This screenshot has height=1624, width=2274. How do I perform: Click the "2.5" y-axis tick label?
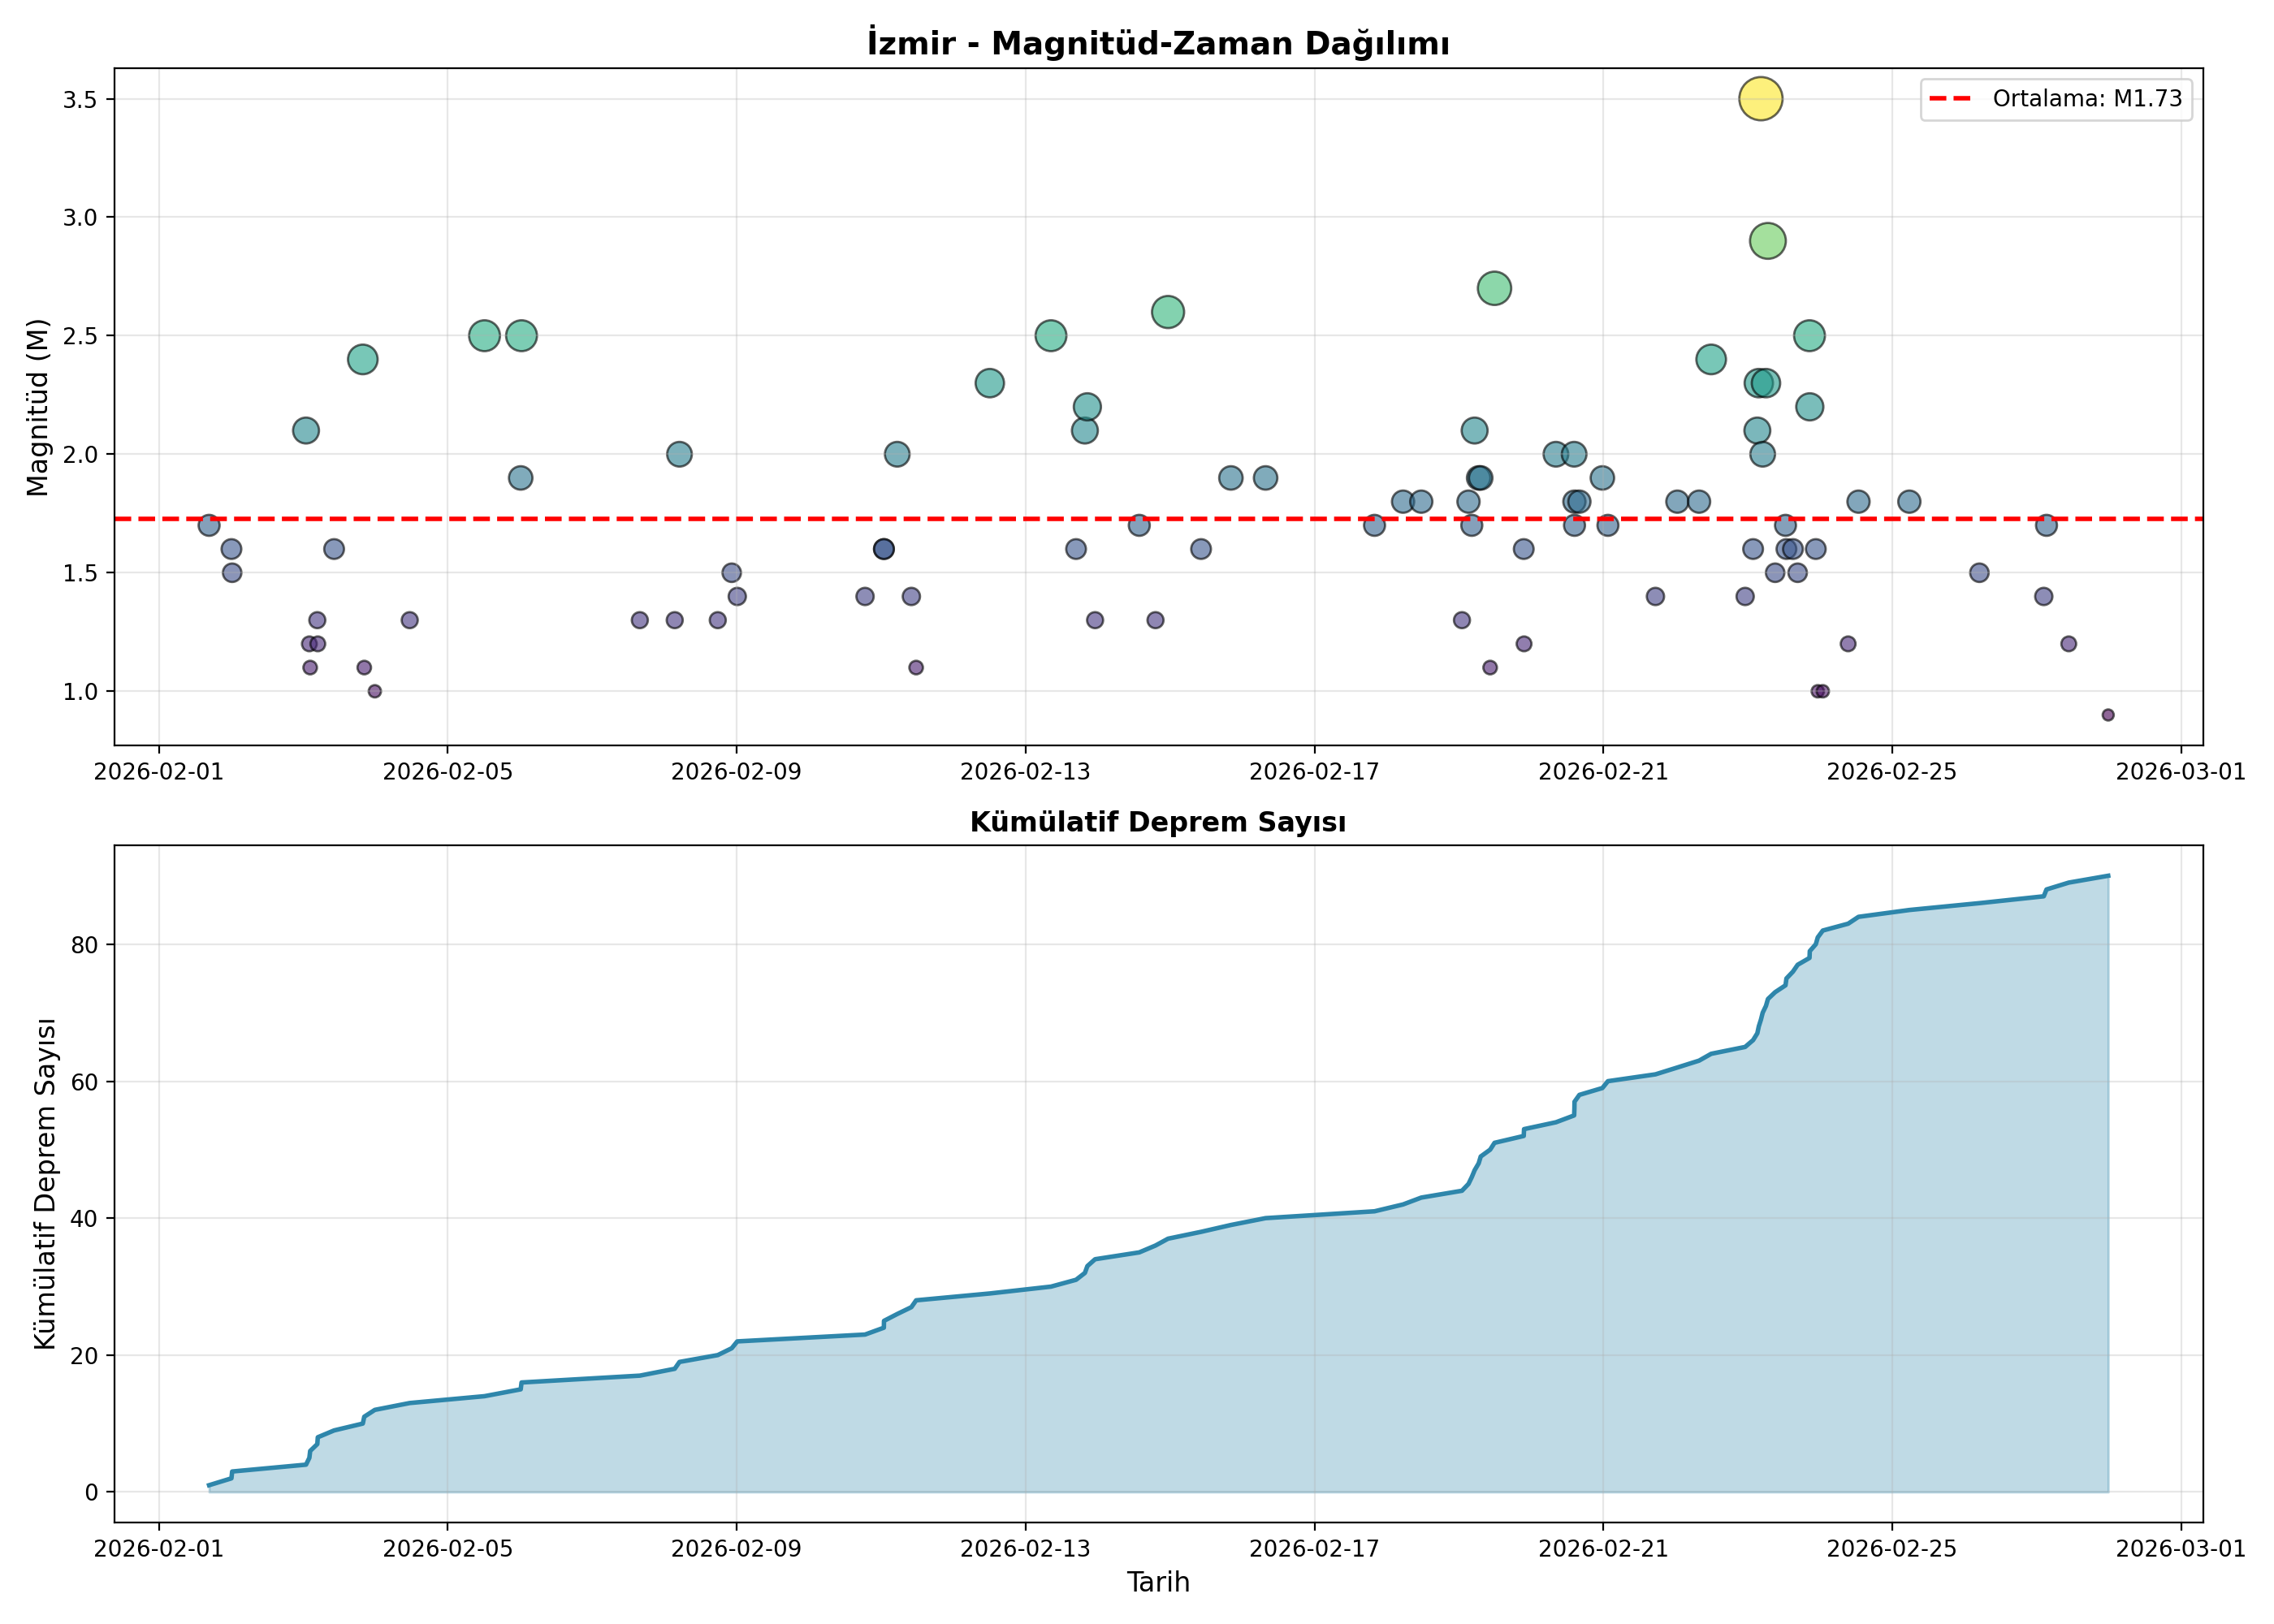82,336
